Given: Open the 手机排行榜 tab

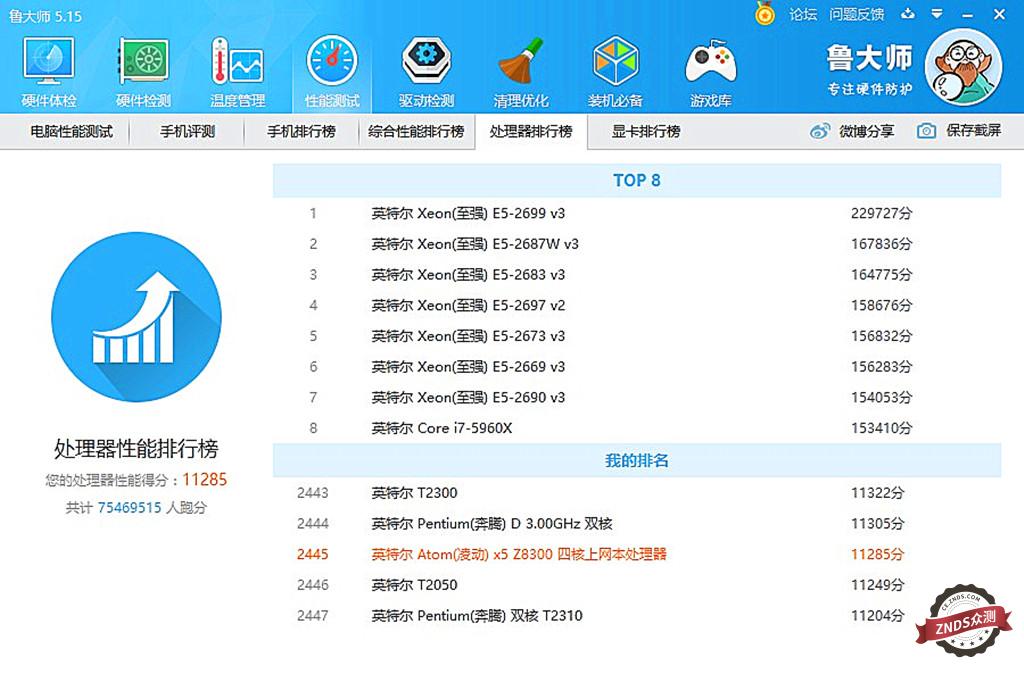Looking at the screenshot, I should 301,131.
